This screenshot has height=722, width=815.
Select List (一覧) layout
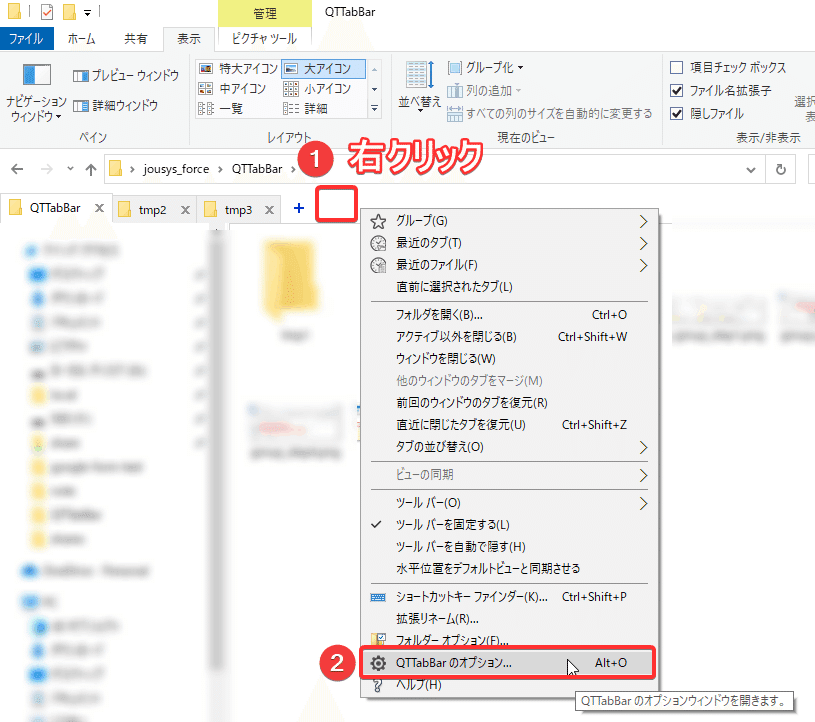(221, 108)
